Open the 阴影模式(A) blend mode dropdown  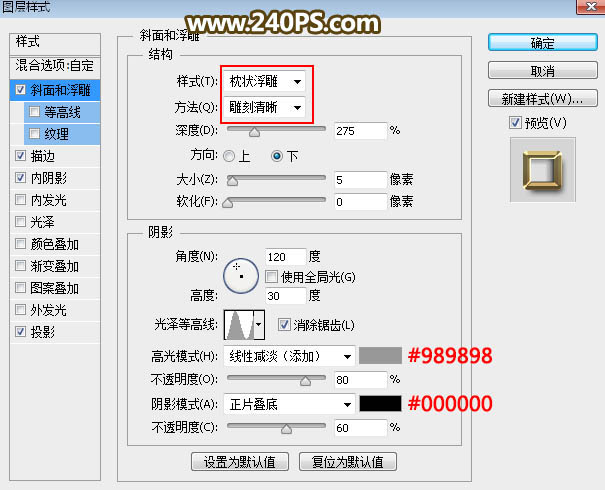tap(289, 404)
